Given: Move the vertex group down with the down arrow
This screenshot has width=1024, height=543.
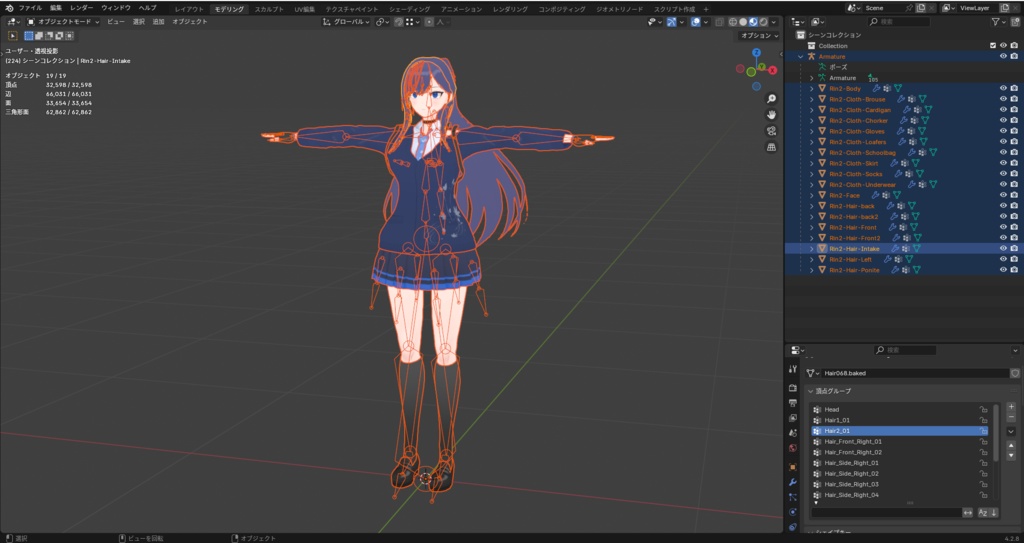Looking at the screenshot, I should tap(1012, 455).
